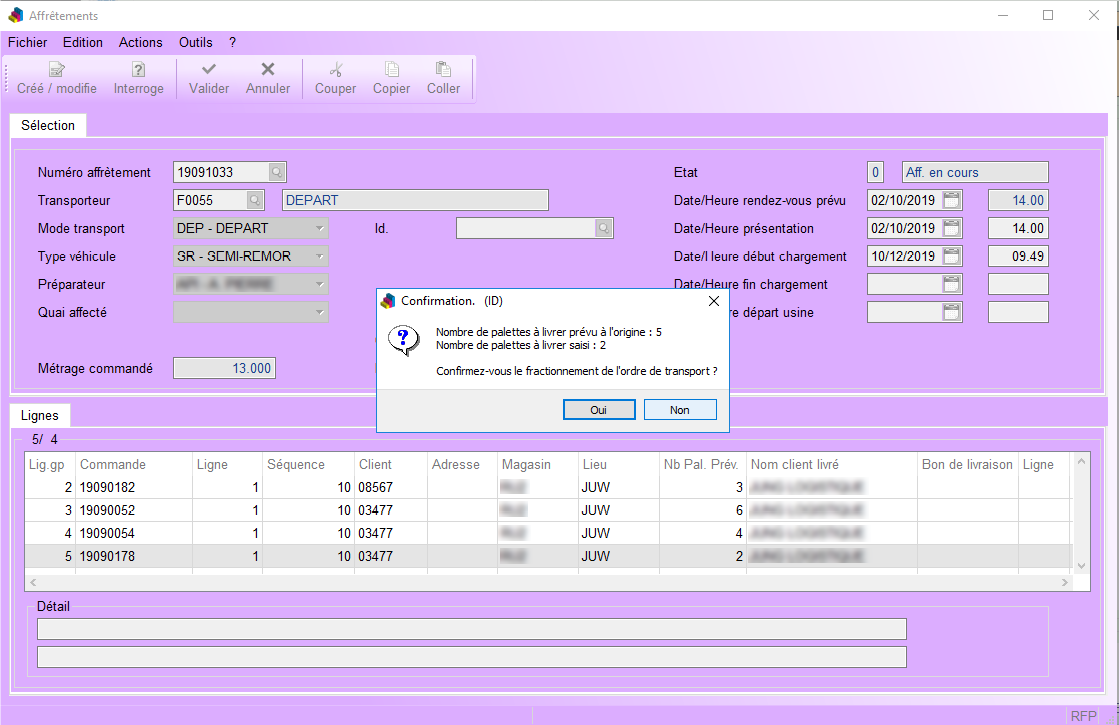Viewport: 1120px width, 725px height.
Task: Decline fractionnement by clicking Non
Action: pyautogui.click(x=680, y=410)
